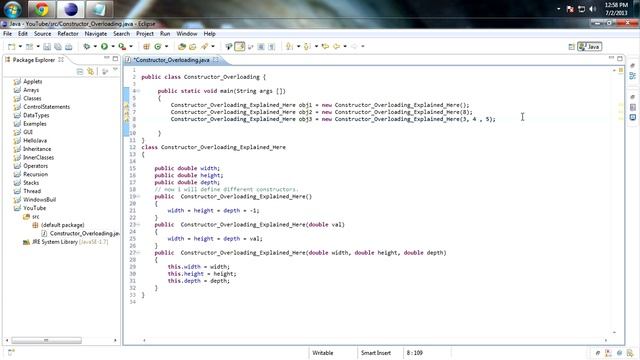Viewport: 640px width, 360px height.
Task: Click the Previous Annotation toolbar icon
Action: click(307, 47)
